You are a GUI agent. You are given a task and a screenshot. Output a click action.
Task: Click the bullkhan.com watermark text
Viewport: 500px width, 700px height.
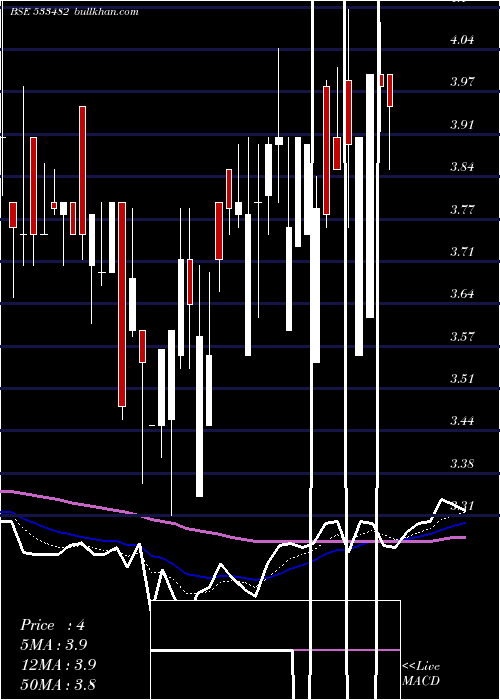[106, 12]
